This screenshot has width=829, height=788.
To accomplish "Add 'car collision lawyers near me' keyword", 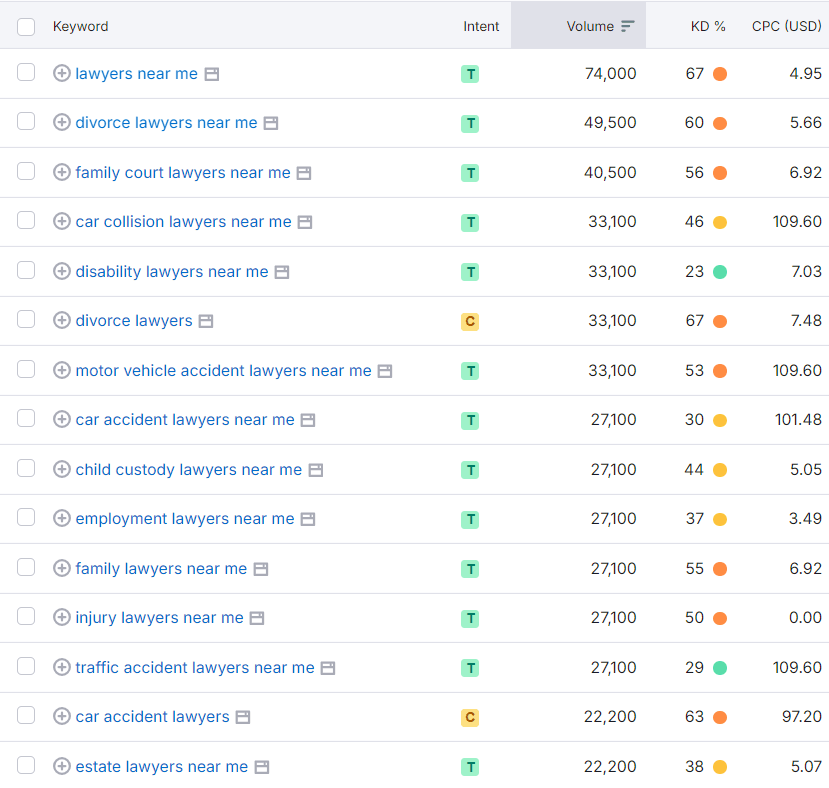I will click(x=62, y=221).
